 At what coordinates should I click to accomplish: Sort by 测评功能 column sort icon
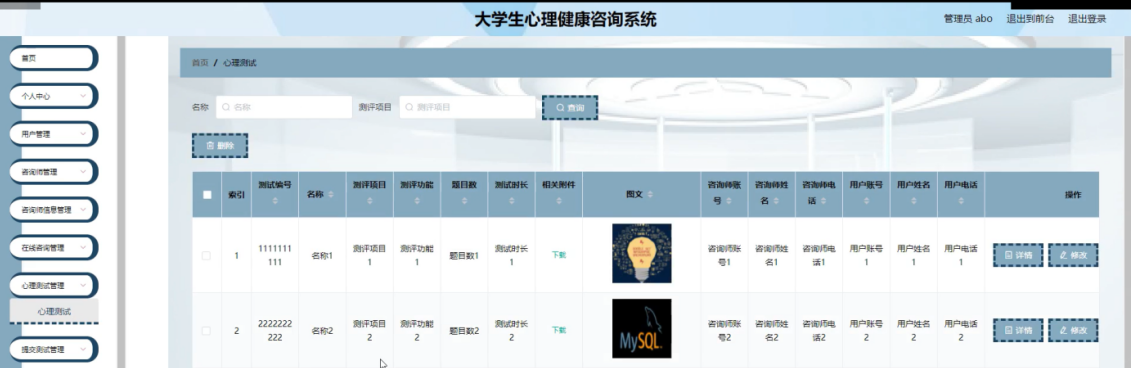coord(417,201)
